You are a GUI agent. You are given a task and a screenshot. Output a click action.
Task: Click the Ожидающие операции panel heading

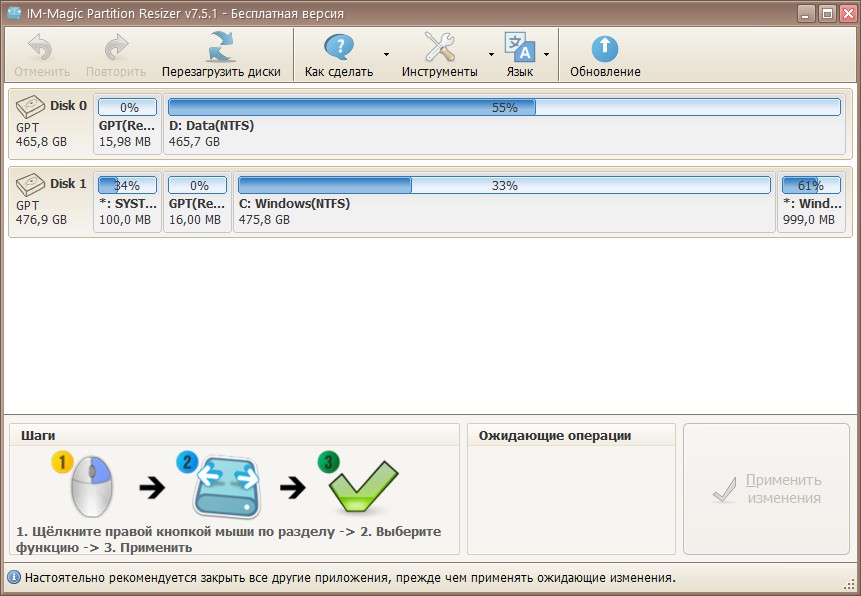coord(555,436)
